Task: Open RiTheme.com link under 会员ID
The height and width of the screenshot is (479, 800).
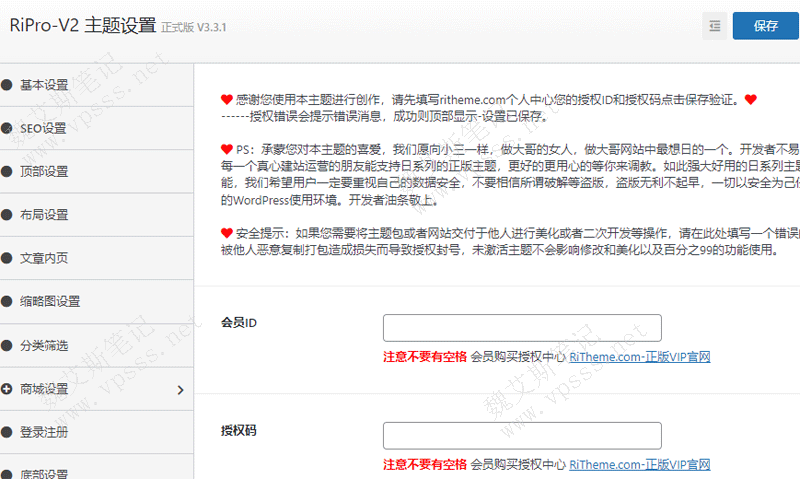Action: (x=640, y=356)
